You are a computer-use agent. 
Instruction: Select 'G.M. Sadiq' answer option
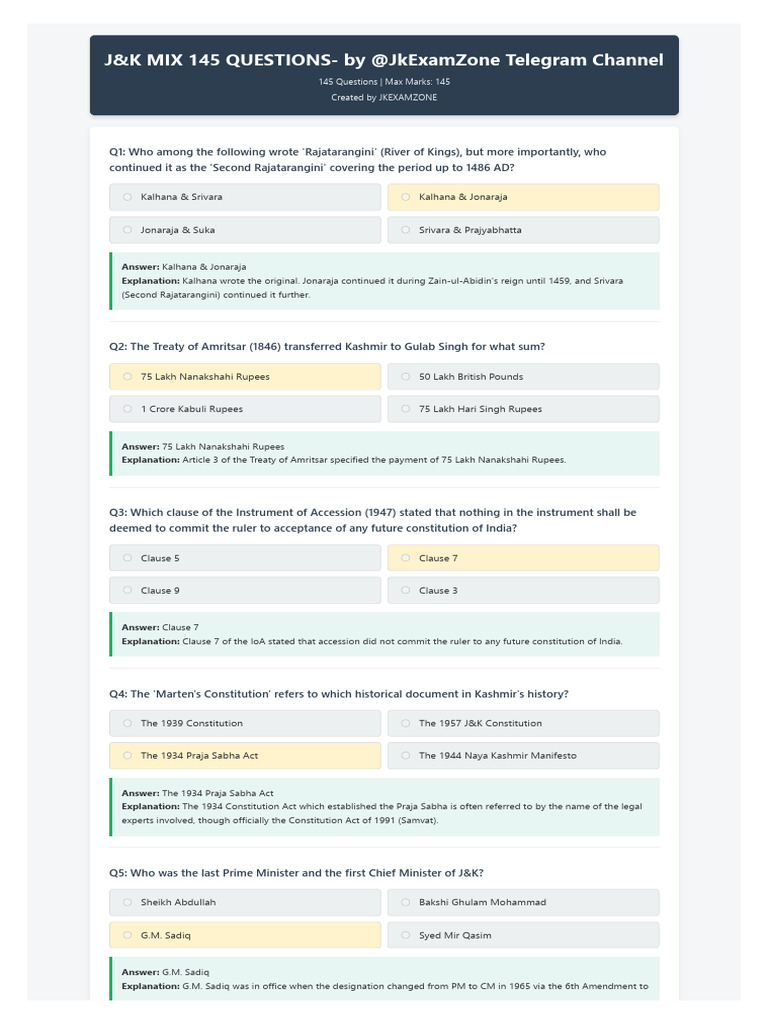pos(245,935)
